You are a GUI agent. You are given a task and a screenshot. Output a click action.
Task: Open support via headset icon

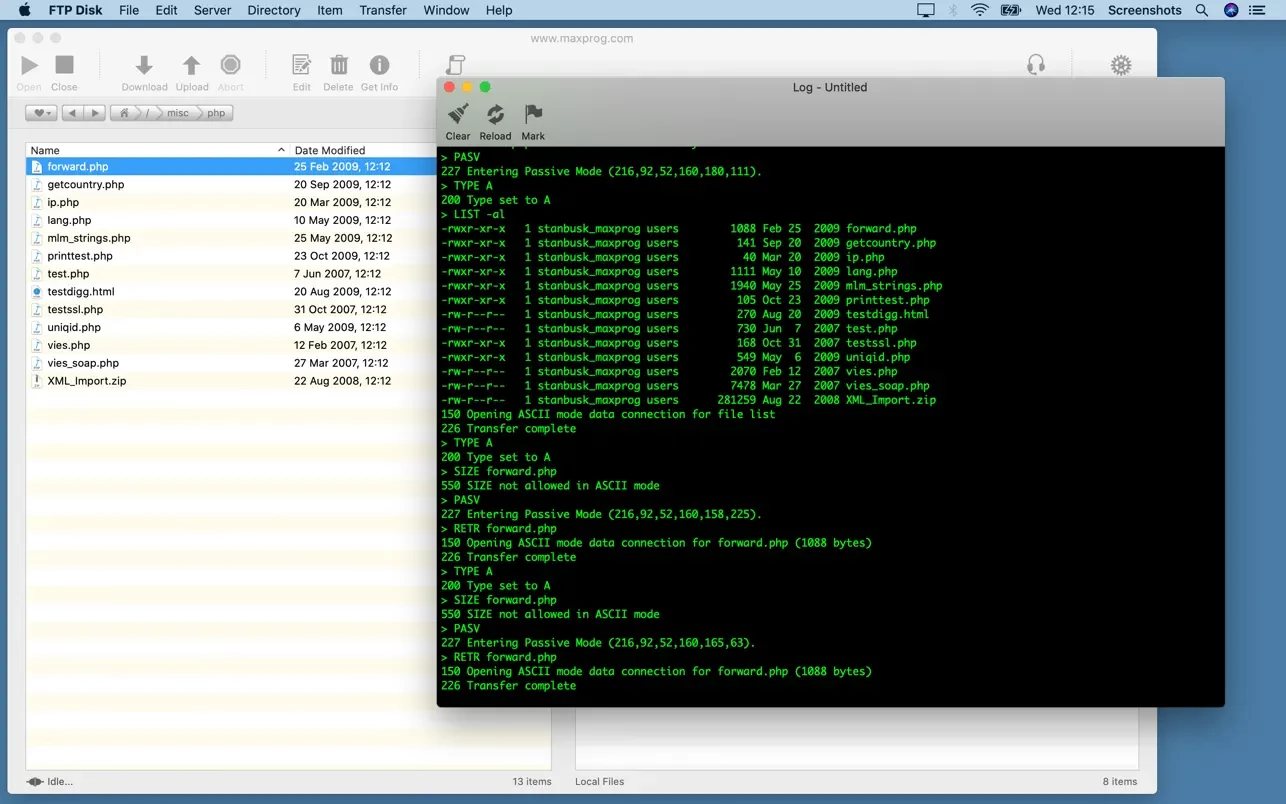click(x=1036, y=65)
